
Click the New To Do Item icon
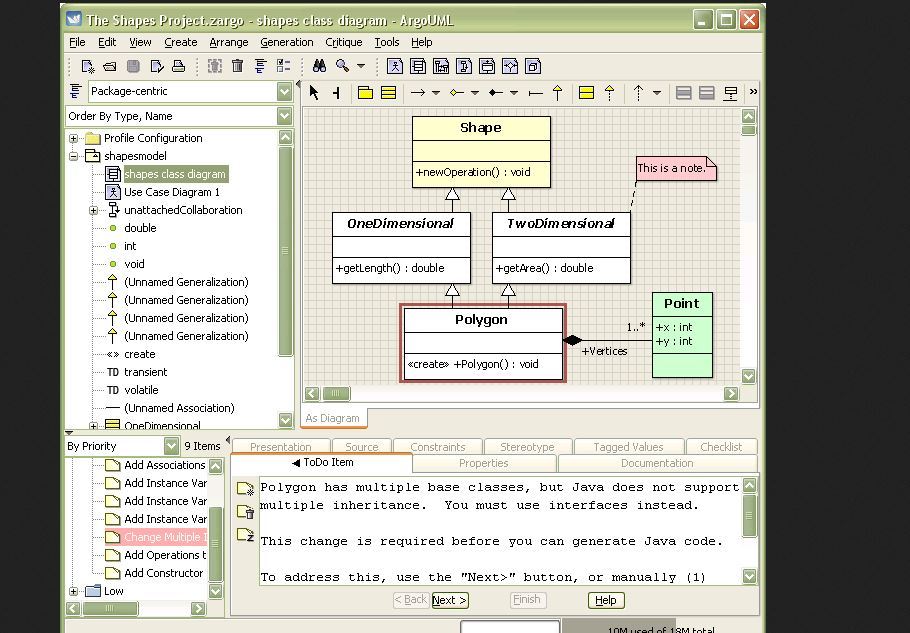coord(246,489)
